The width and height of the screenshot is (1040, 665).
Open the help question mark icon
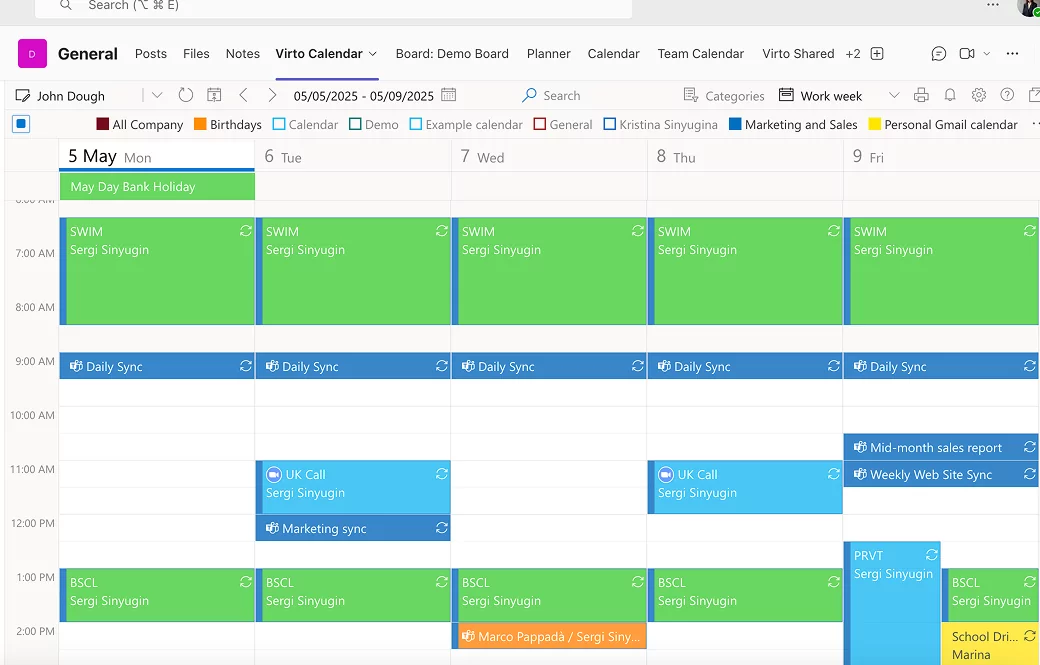[1008, 95]
